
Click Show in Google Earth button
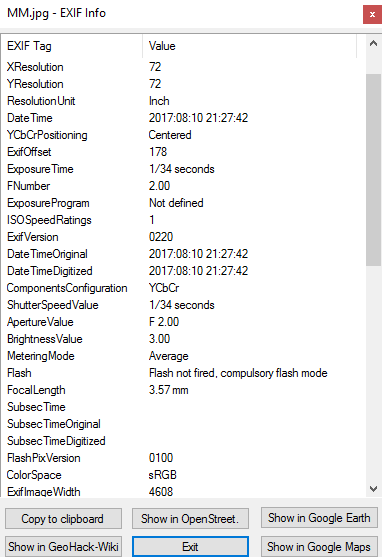tap(319, 518)
